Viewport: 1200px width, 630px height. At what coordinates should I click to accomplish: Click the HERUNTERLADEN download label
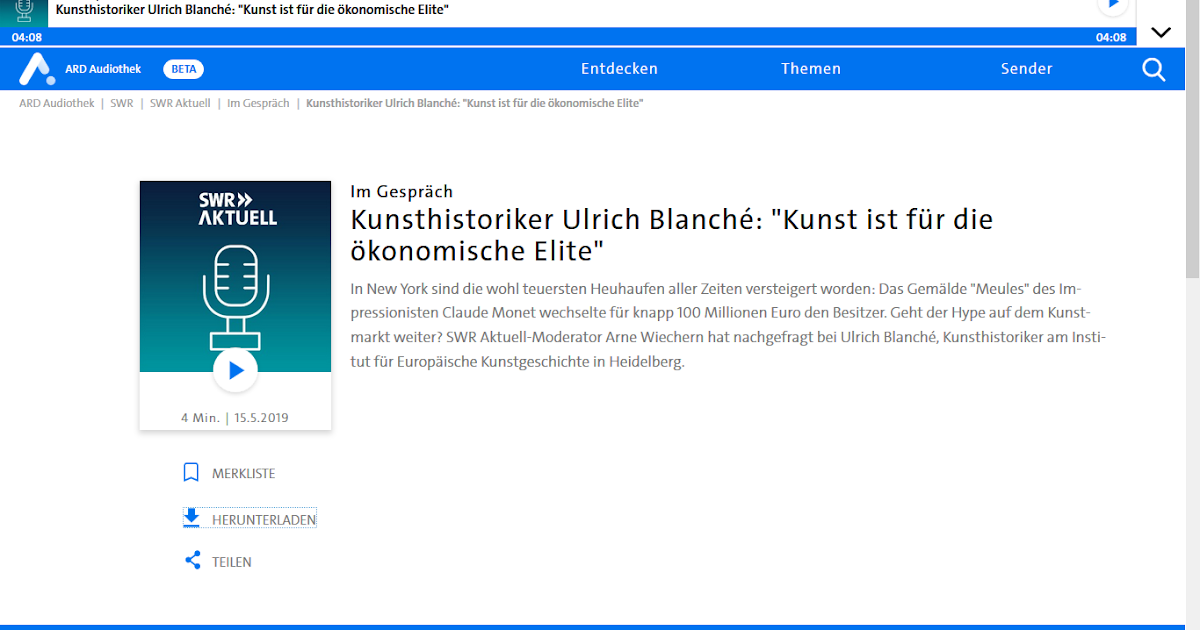264,520
